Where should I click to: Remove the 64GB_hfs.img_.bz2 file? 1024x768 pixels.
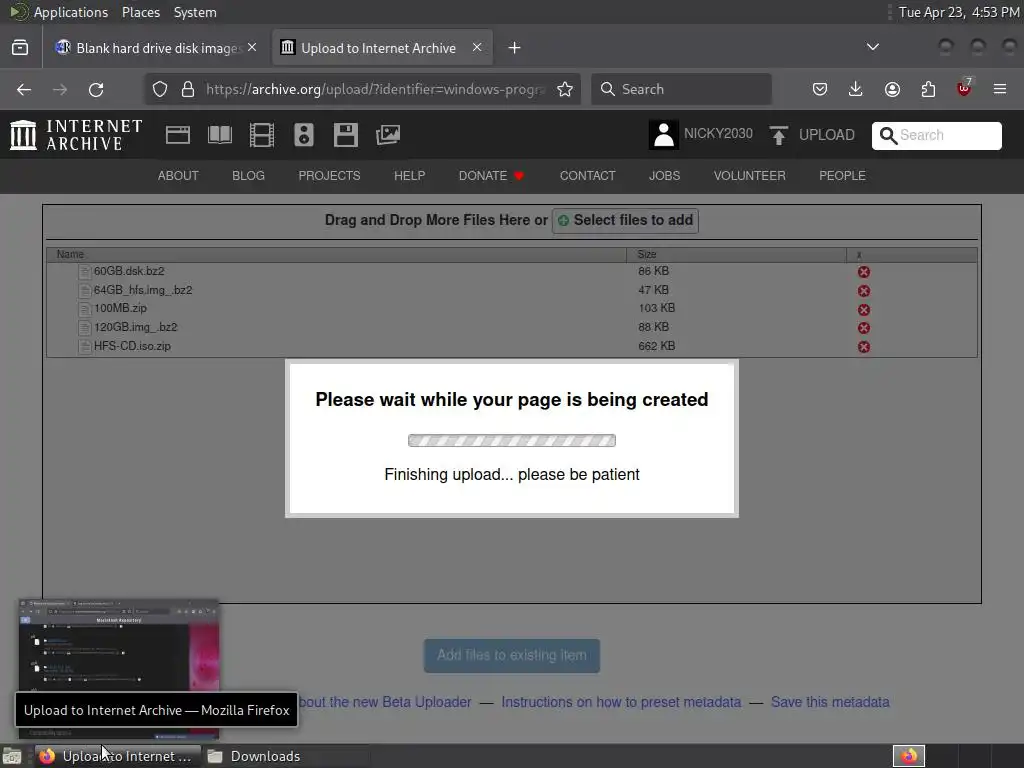coord(863,291)
